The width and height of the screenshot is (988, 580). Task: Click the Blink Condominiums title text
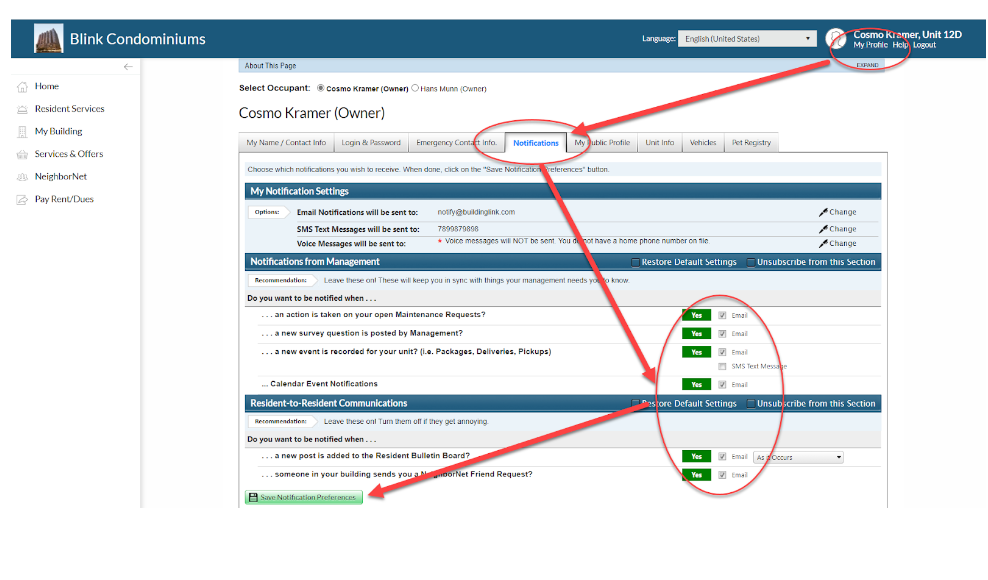[x=137, y=39]
